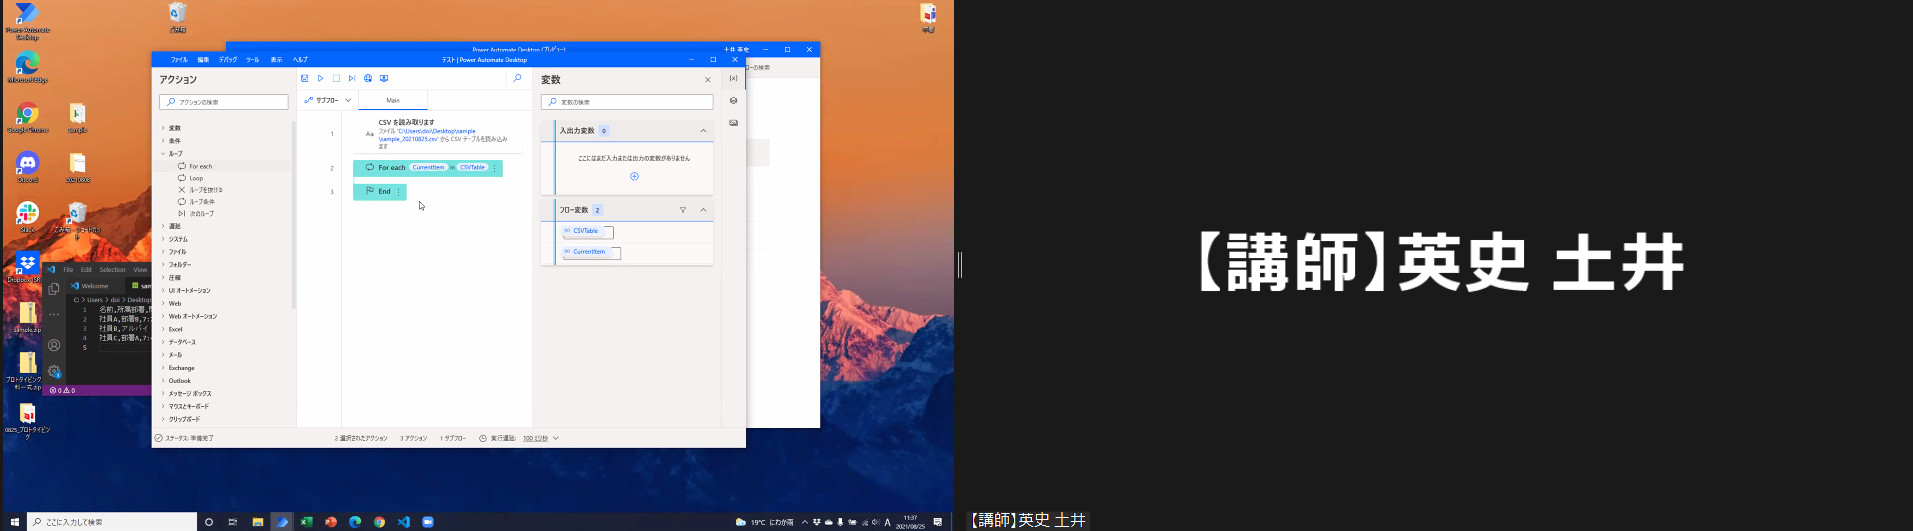
Task: Click the CurrentItem flow variable
Action: 591,252
